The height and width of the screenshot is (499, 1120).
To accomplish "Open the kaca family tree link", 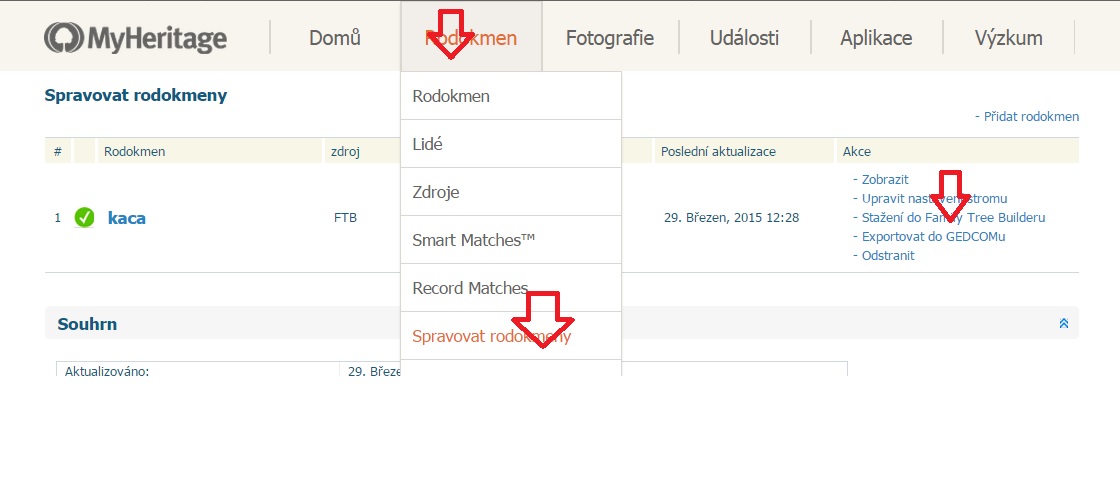I will 127,217.
